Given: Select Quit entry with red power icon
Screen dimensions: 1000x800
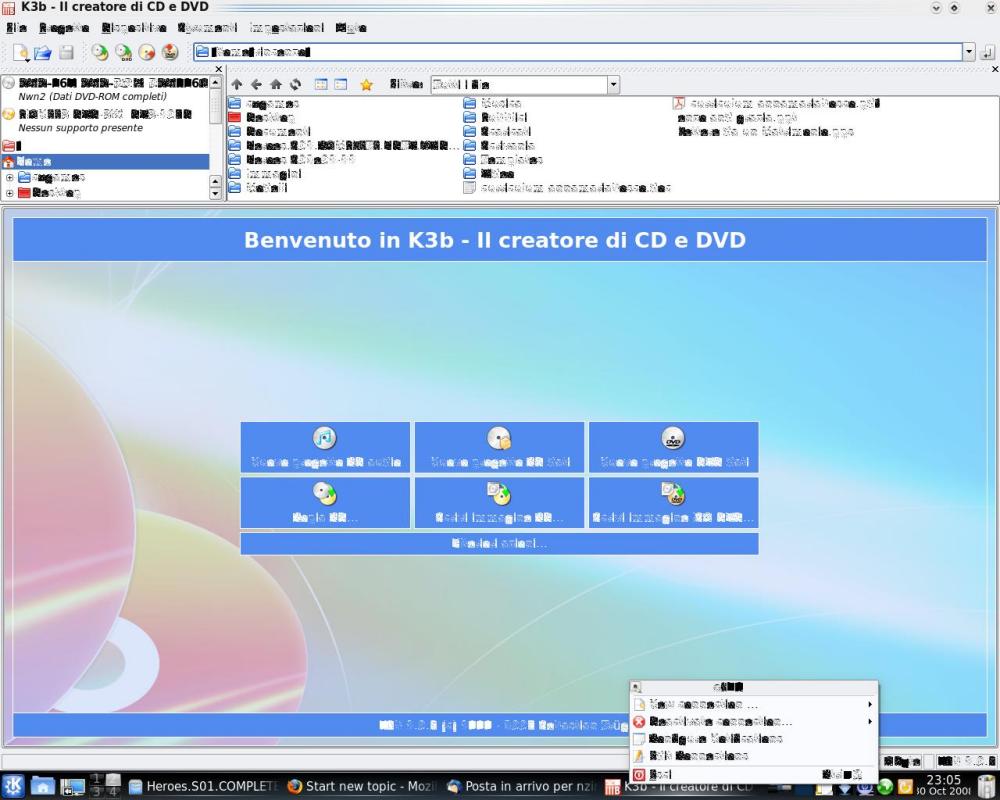Looking at the screenshot, I should [660, 774].
